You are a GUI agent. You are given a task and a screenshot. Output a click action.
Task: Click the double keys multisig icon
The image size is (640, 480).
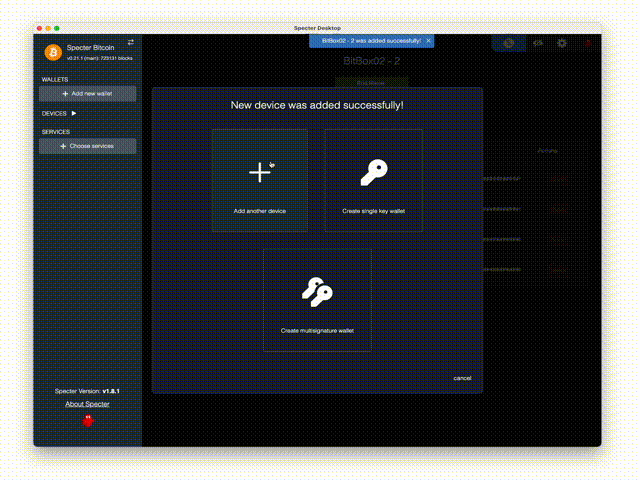pyautogui.click(x=317, y=292)
